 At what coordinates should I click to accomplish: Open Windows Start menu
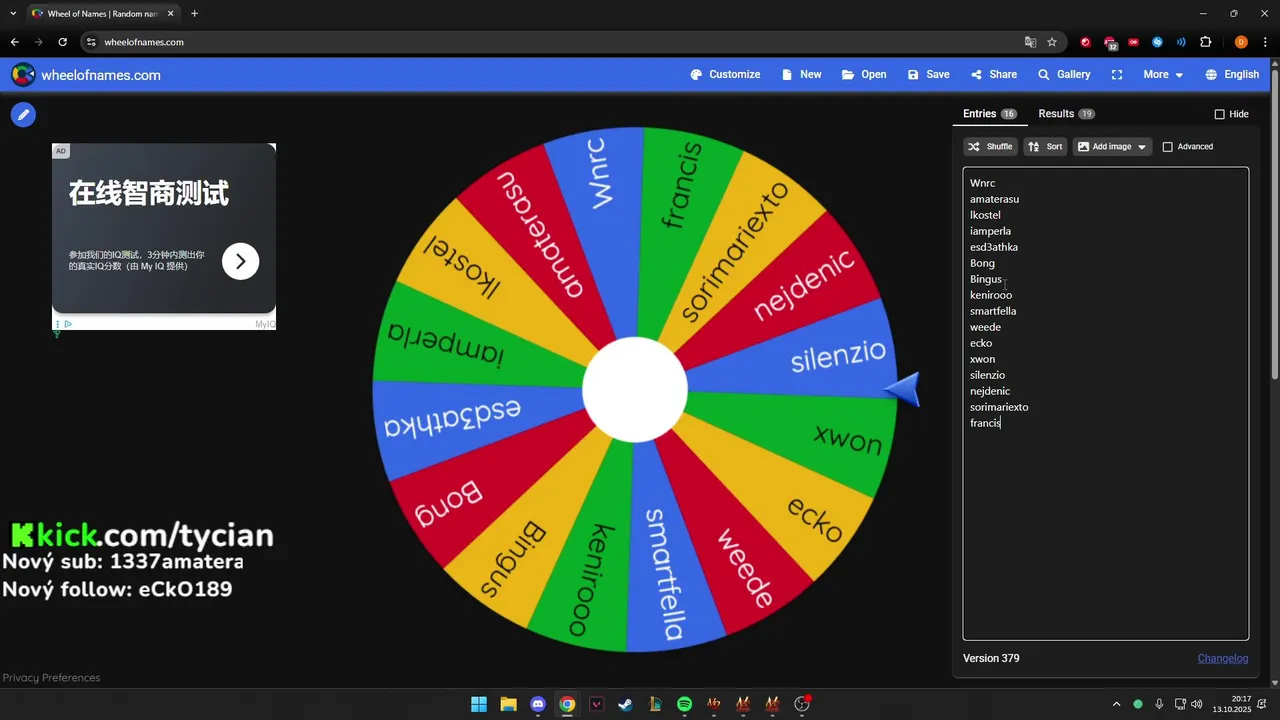coord(479,704)
